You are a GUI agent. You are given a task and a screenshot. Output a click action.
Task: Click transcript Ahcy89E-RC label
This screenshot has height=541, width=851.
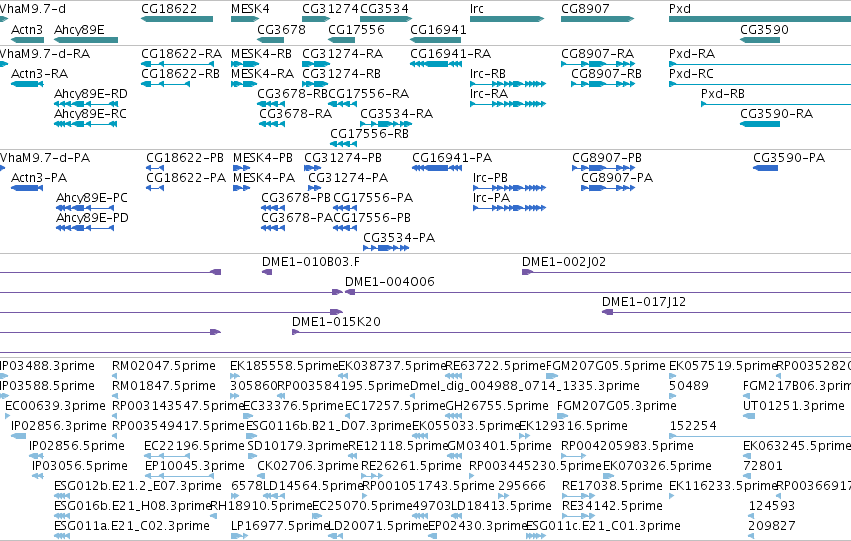pyautogui.click(x=90, y=114)
